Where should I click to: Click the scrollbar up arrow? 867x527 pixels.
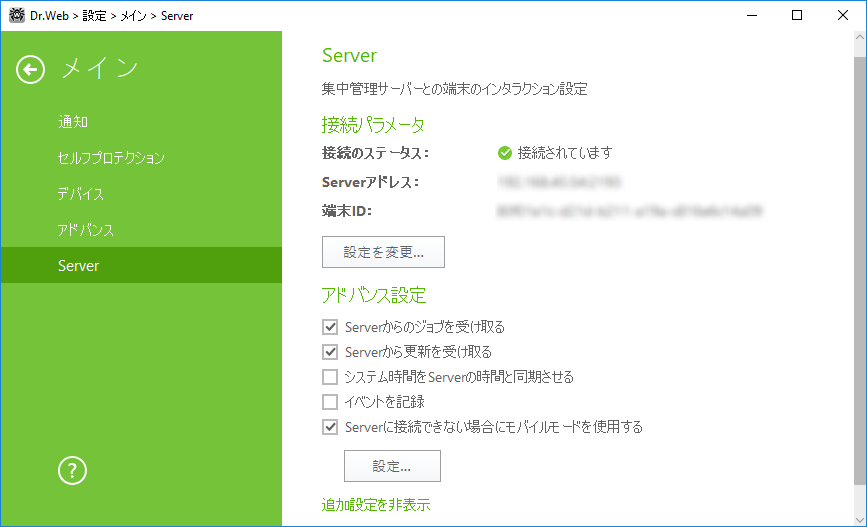click(x=860, y=38)
